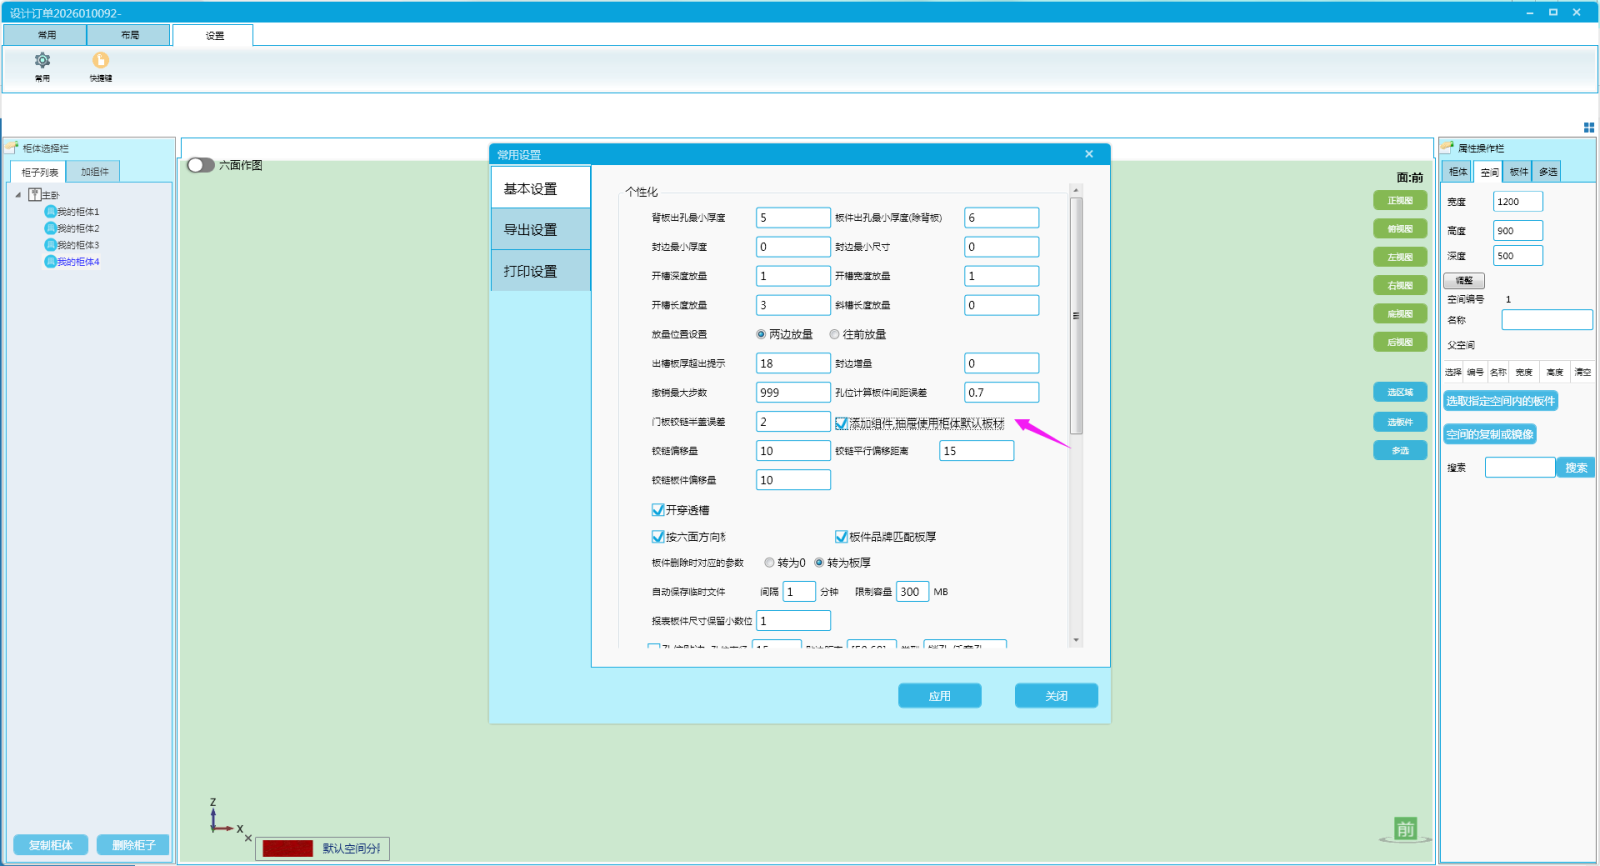Click the red color swatch at bottom
The image size is (1600, 866).
(x=288, y=848)
